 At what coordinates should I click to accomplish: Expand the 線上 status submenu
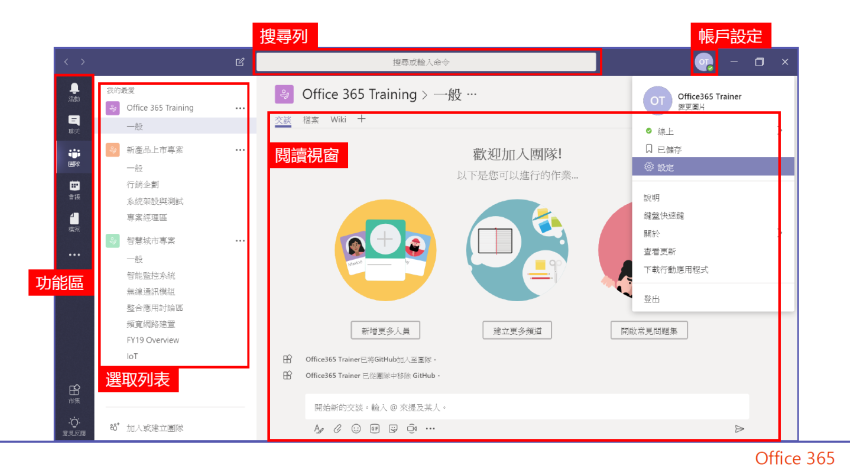[x=780, y=131]
